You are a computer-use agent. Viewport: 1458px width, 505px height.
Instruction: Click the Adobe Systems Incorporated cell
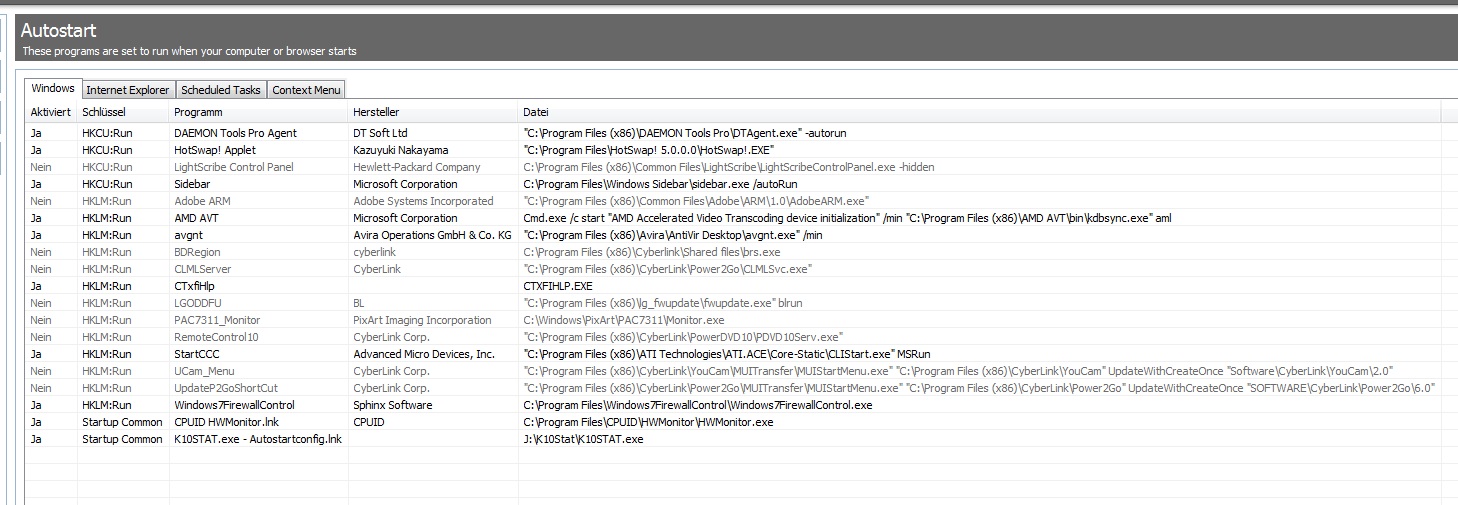click(423, 201)
